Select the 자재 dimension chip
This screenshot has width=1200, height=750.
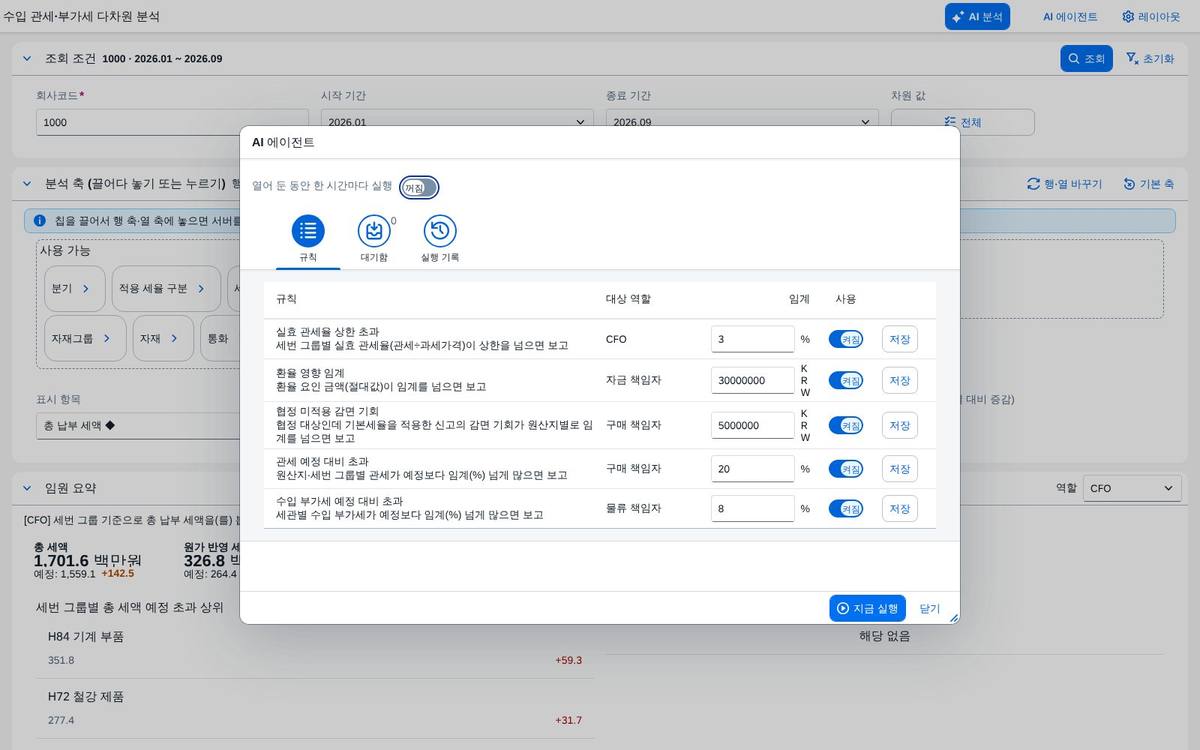[x=163, y=338]
